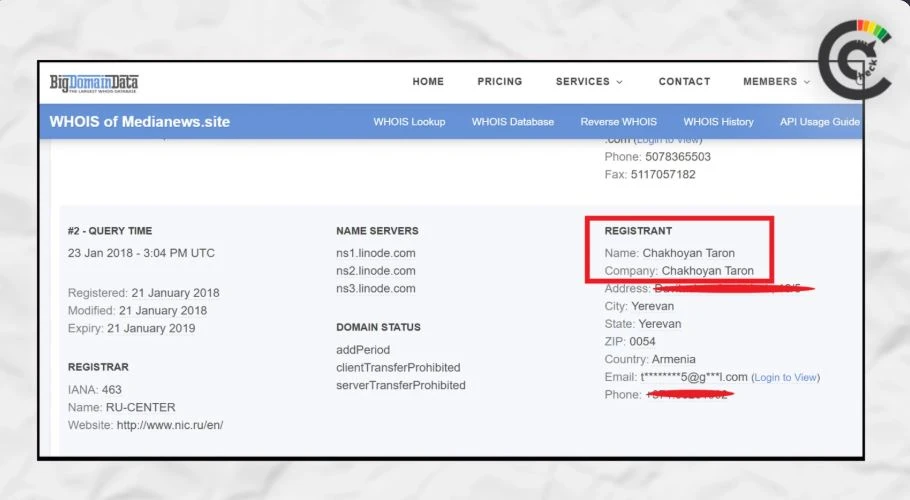Click the #2 - QUERY TIME heading
This screenshot has width=910, height=500.
(110, 231)
